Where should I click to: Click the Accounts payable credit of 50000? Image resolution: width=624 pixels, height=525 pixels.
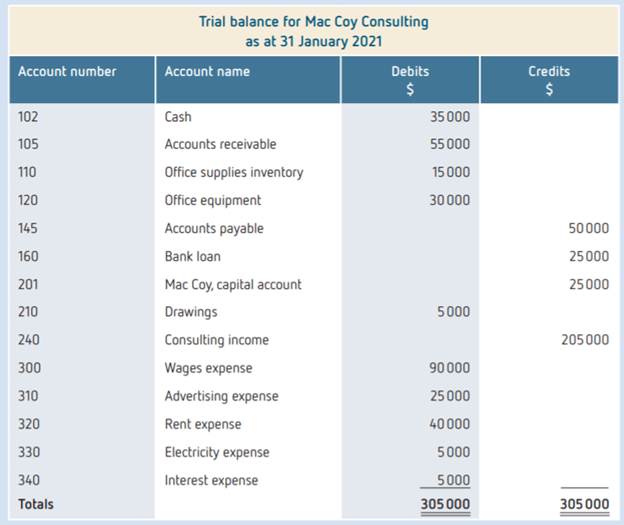click(x=588, y=228)
